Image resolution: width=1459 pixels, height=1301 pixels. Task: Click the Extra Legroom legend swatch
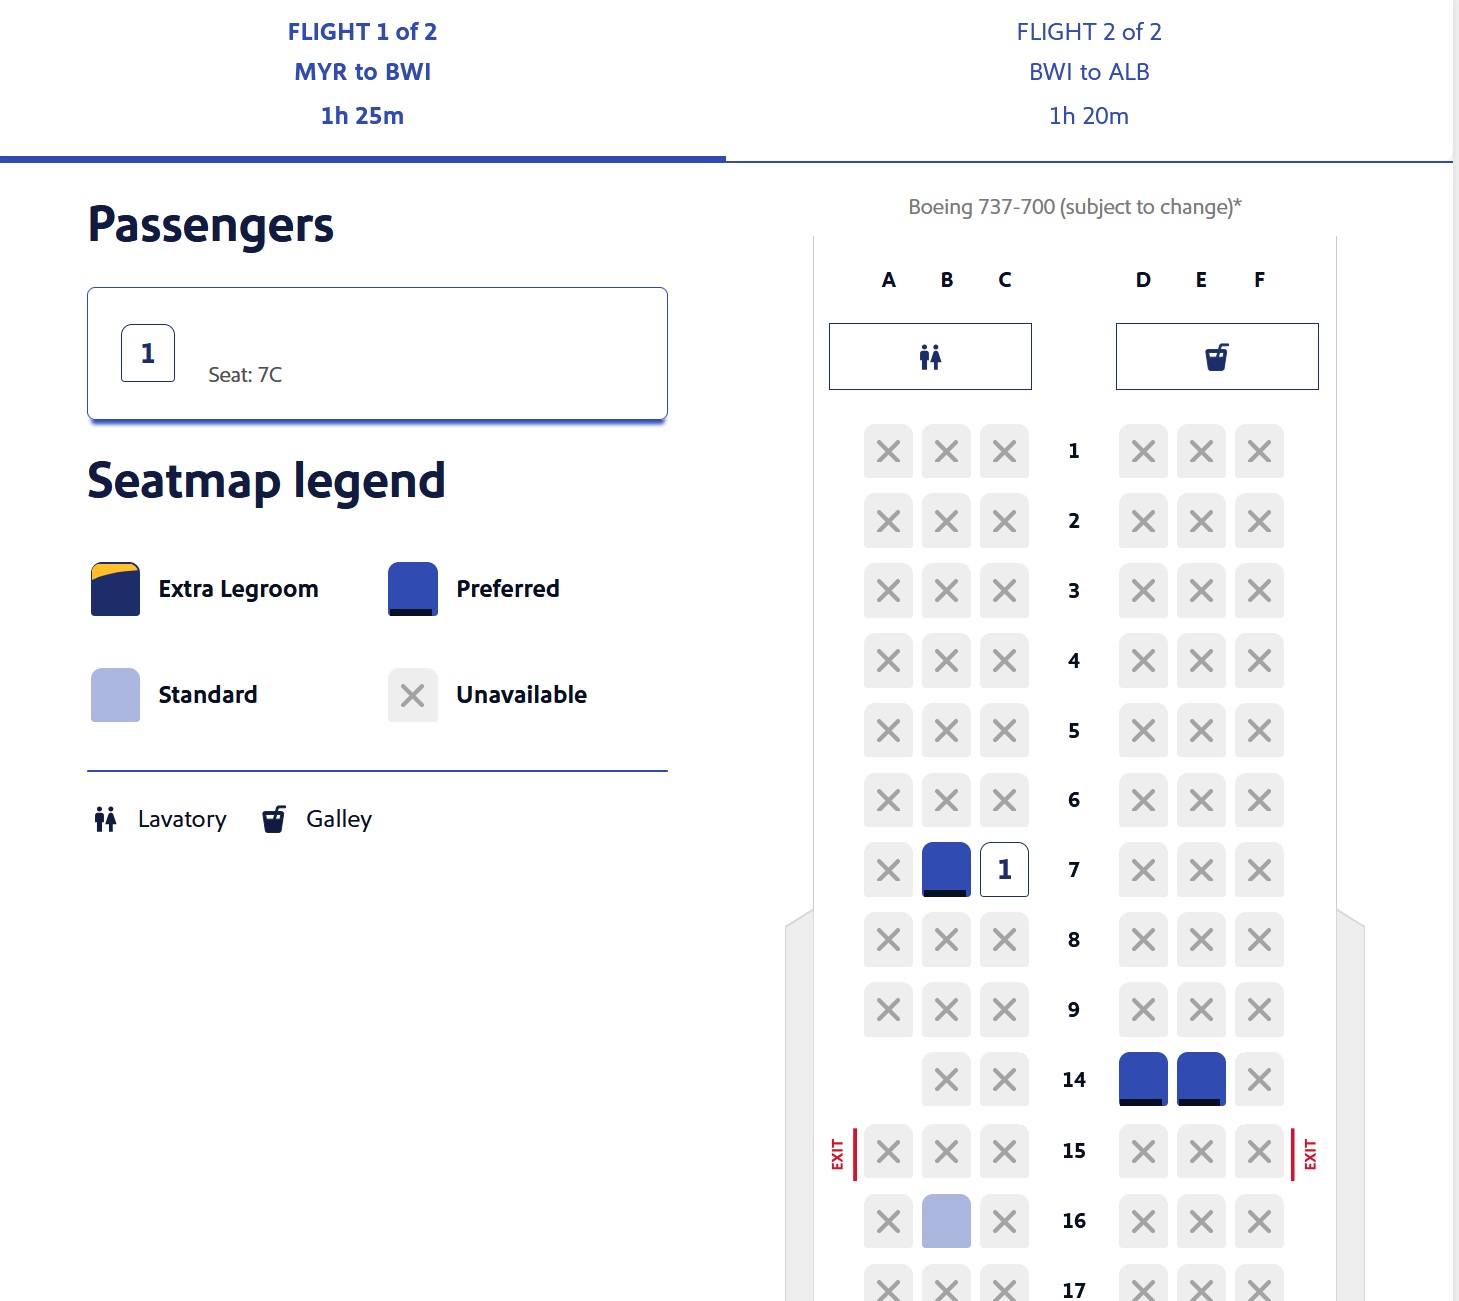(115, 589)
